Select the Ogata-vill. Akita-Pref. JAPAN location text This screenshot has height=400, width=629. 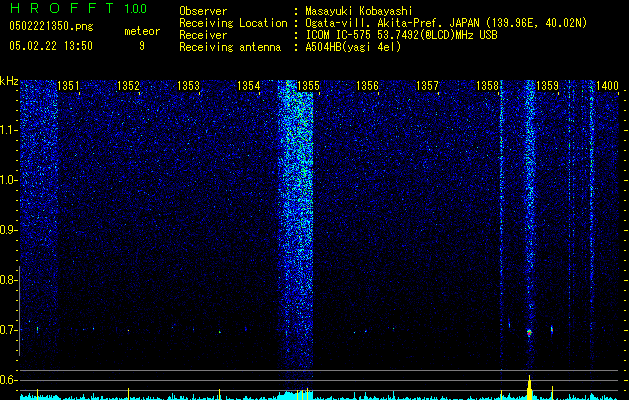446,23
